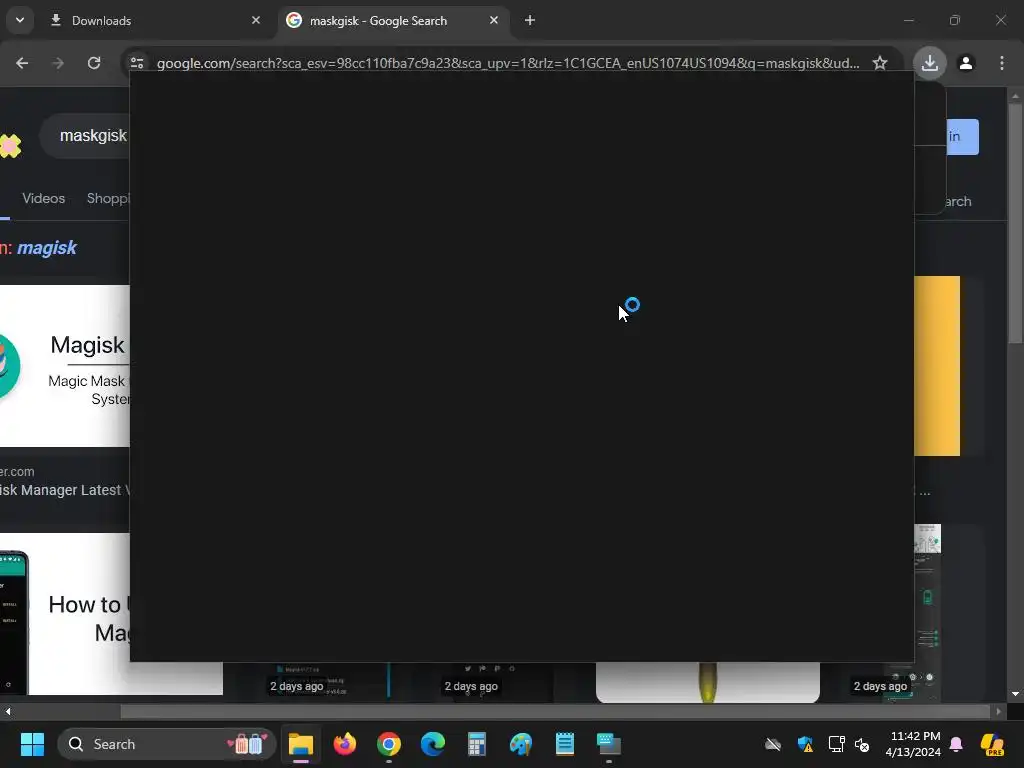1024x768 pixels.
Task: Open the tab search dropdown chevron
Action: click(20, 20)
